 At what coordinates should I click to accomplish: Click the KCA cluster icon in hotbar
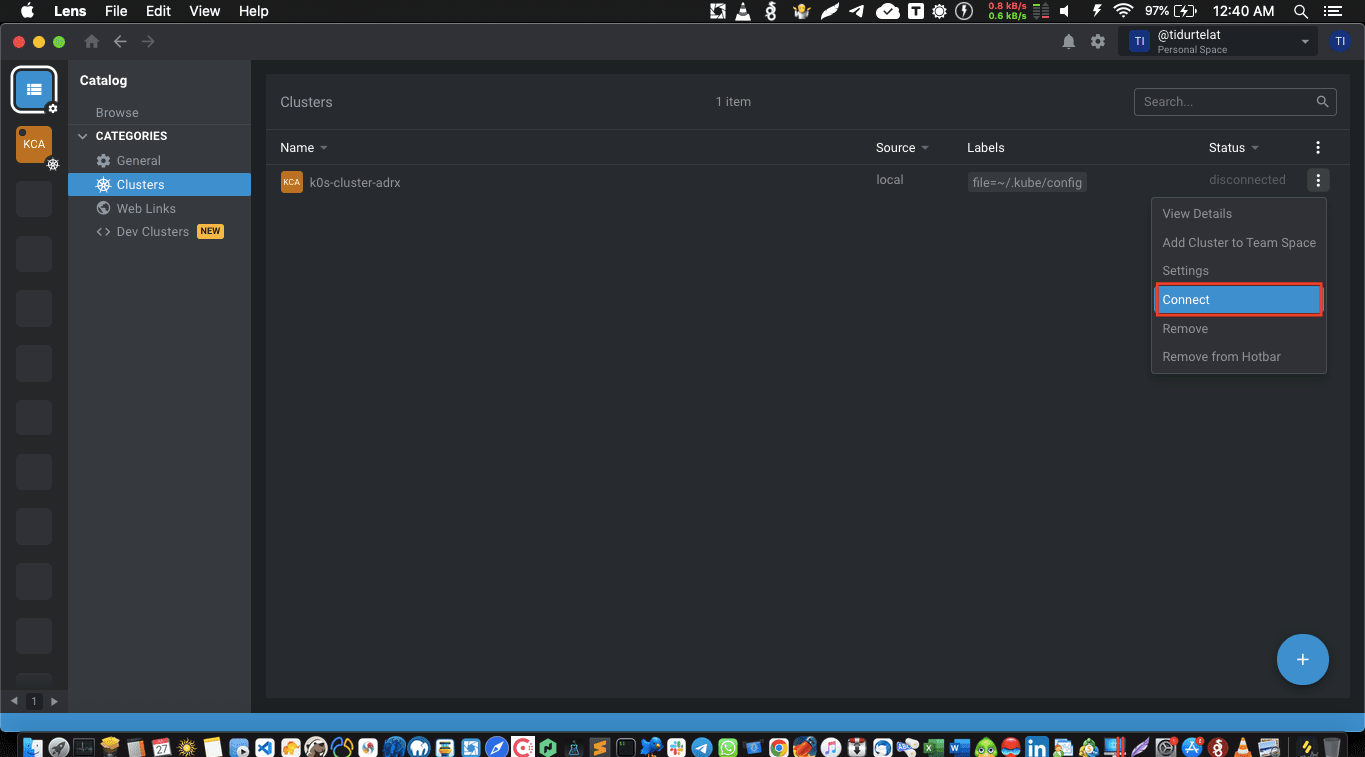[34, 144]
